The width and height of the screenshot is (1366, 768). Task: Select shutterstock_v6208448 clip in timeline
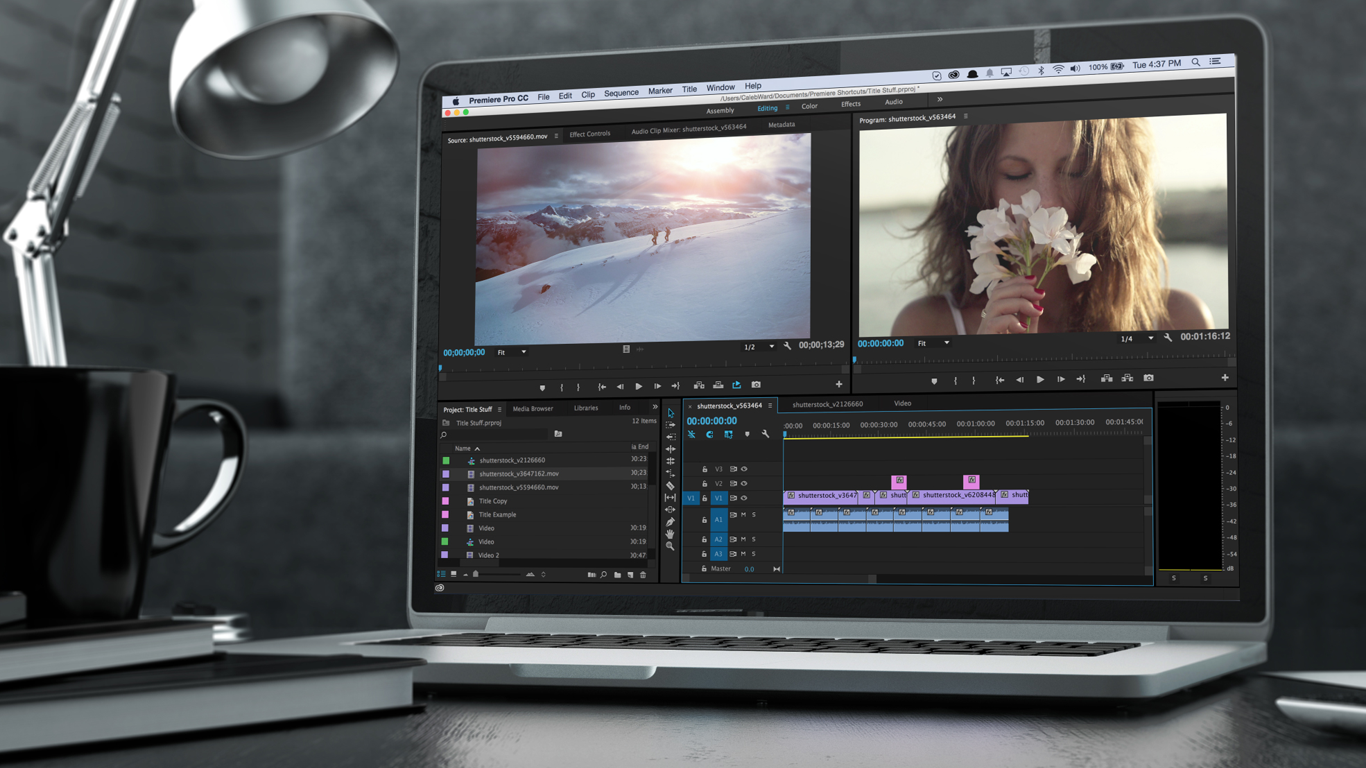953,495
